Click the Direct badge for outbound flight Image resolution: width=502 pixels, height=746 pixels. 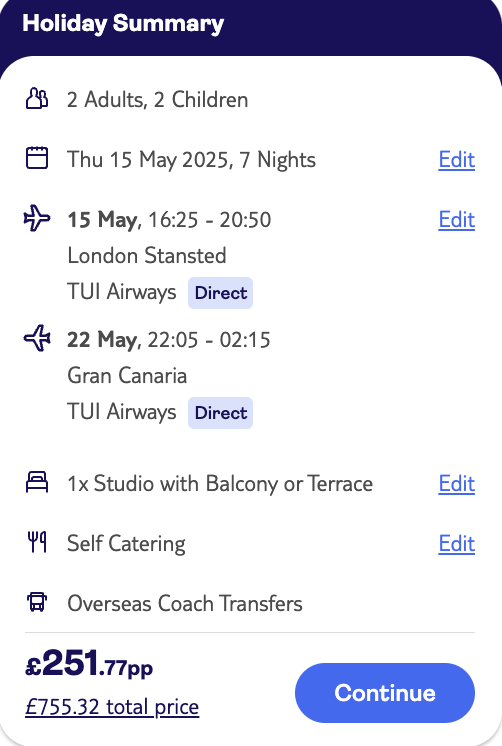click(x=220, y=293)
